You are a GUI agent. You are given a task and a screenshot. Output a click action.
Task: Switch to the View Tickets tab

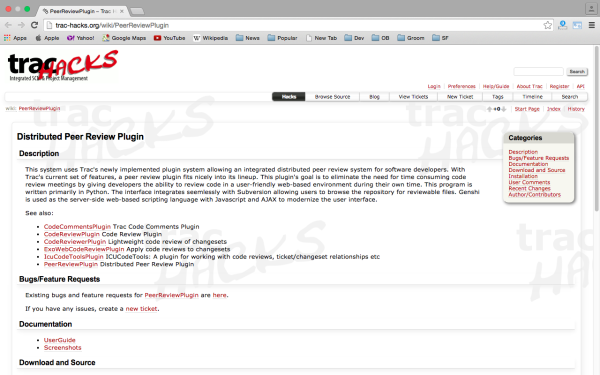413,97
